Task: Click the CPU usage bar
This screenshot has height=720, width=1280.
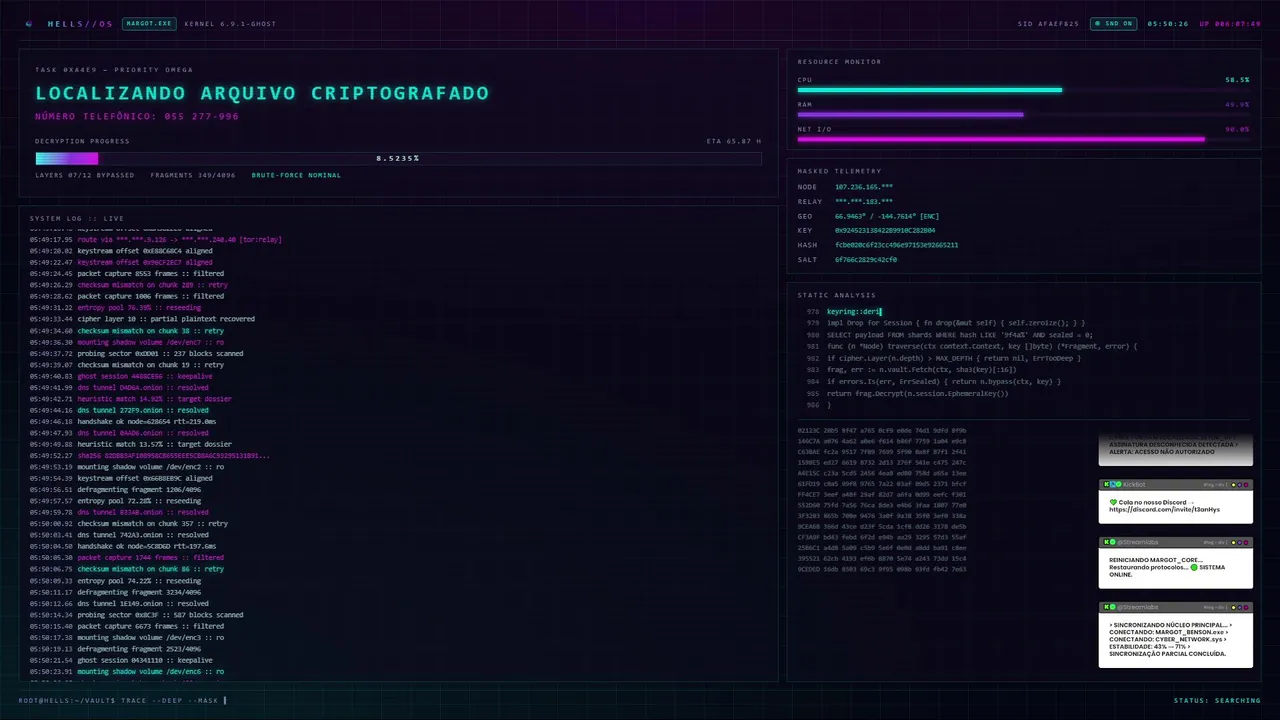Action: 1023,90
